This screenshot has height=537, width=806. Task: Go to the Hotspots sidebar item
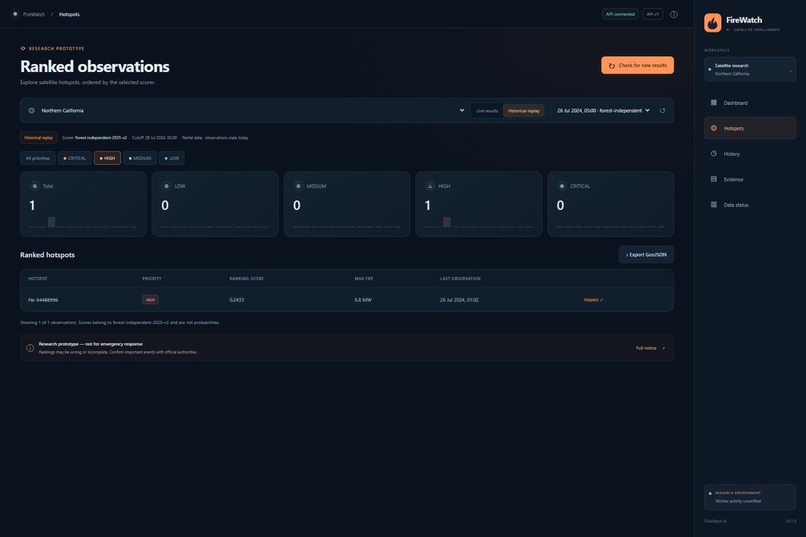[750, 128]
